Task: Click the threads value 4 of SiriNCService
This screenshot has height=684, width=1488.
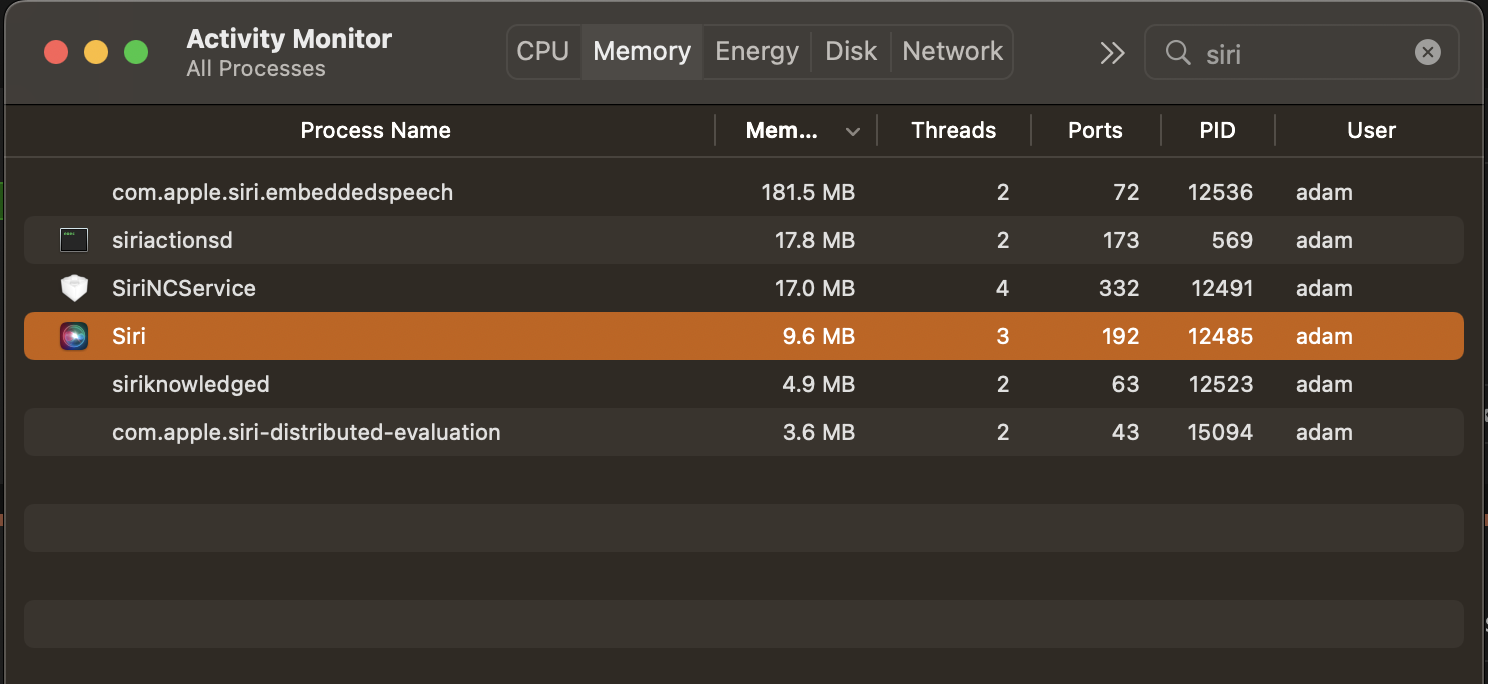Action: pos(1002,288)
